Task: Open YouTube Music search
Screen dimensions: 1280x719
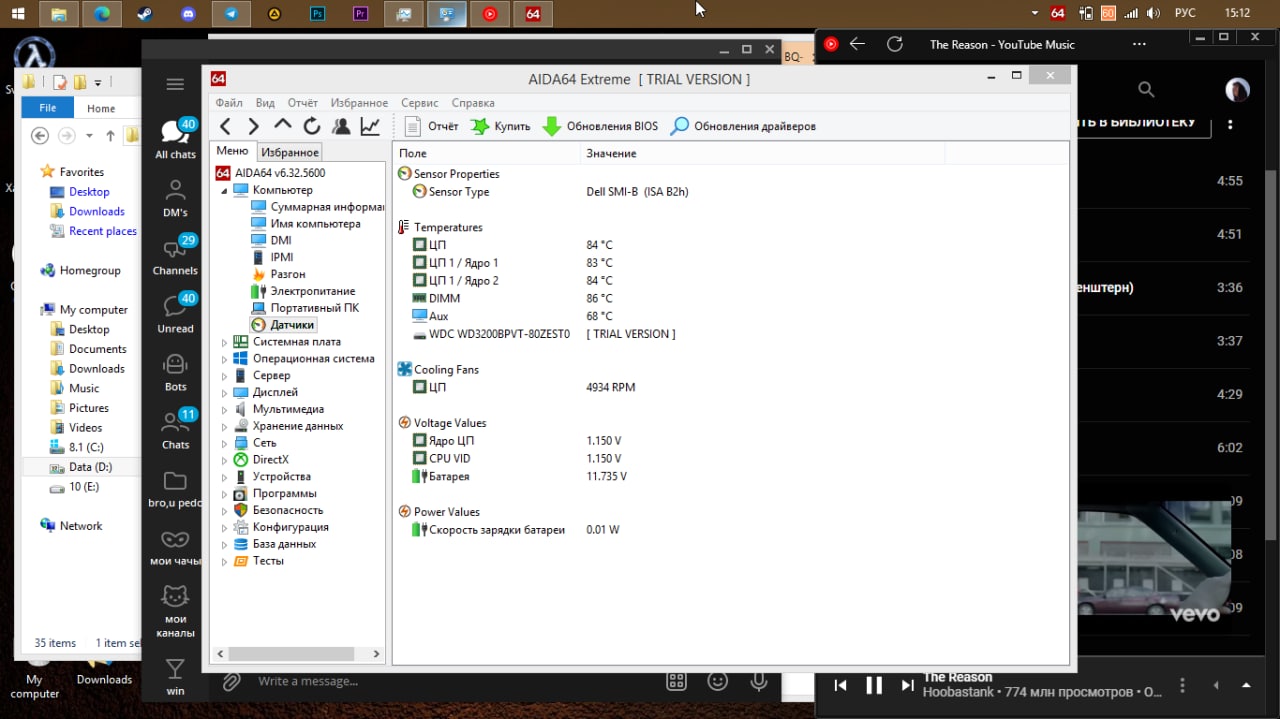Action: [x=1146, y=90]
